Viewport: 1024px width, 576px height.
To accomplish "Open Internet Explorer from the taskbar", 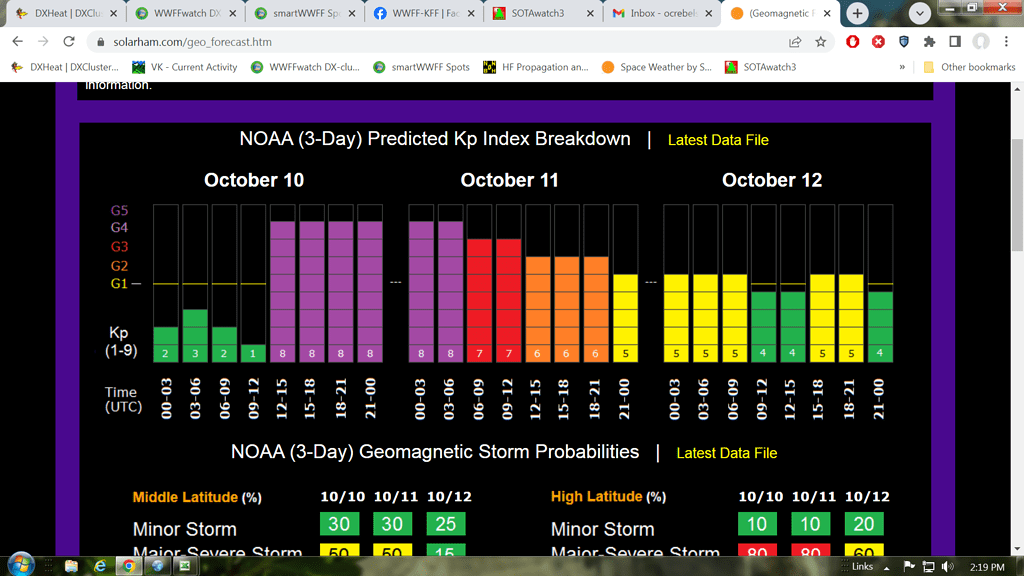I will (100, 566).
